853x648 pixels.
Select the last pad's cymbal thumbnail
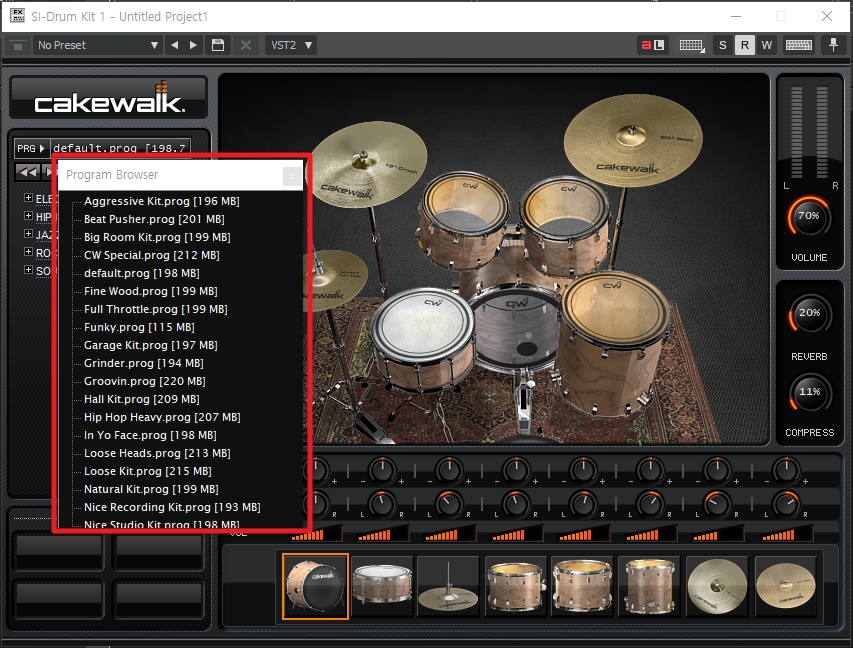point(785,586)
